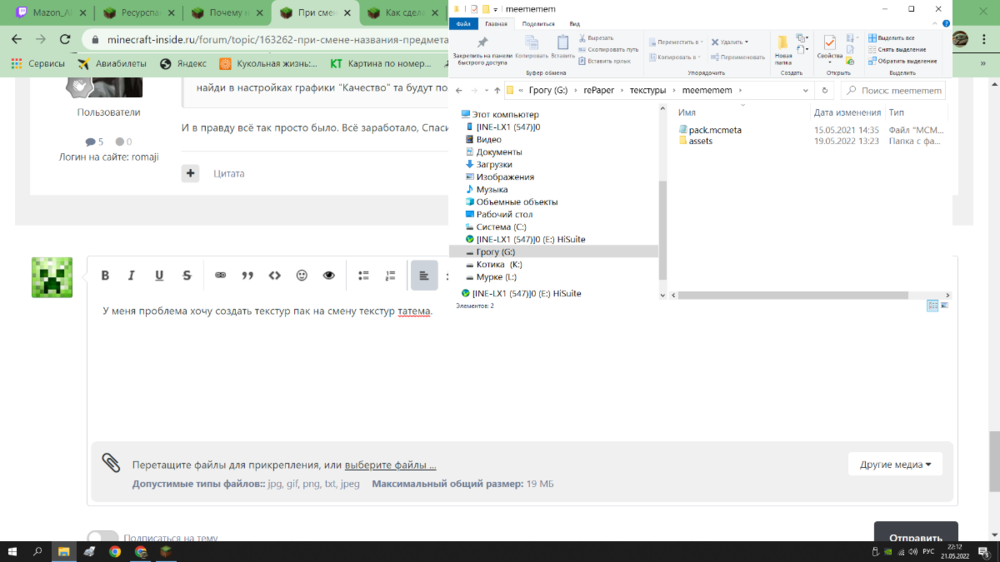The width and height of the screenshot is (1000, 562).
Task: Toggle the preview eye icon in editor
Action: [x=329, y=276]
